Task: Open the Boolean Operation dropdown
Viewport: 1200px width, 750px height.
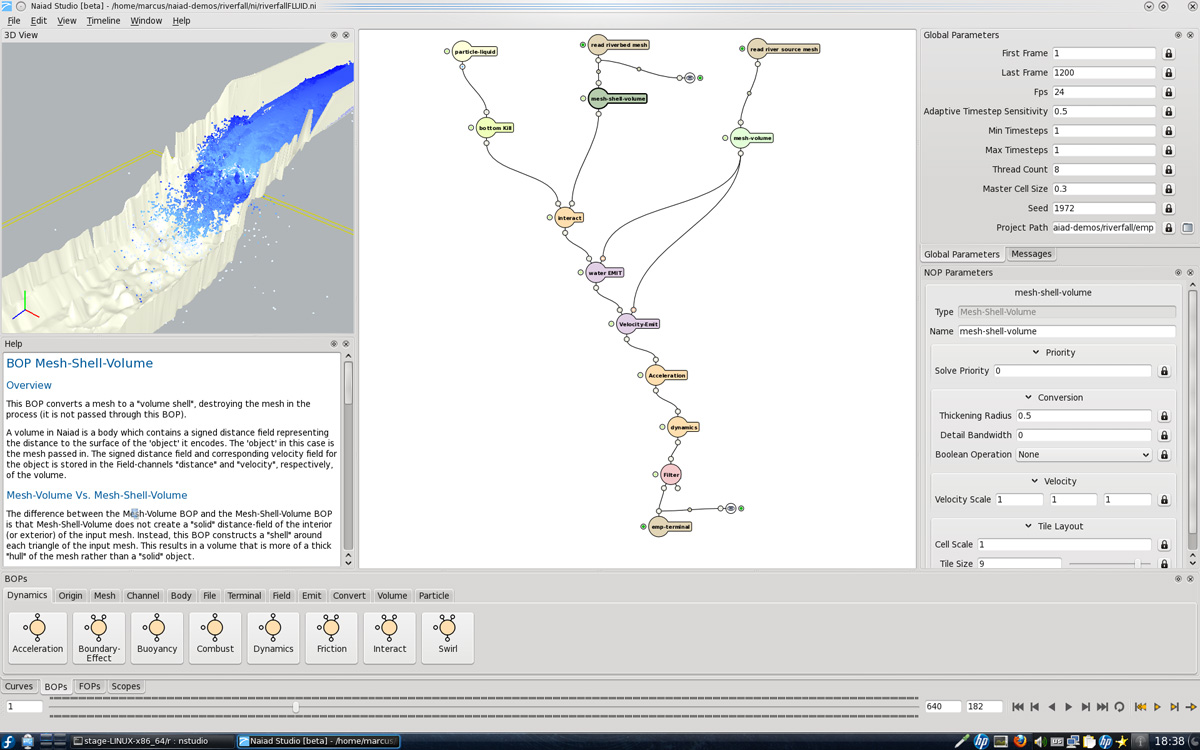Action: coord(1084,455)
